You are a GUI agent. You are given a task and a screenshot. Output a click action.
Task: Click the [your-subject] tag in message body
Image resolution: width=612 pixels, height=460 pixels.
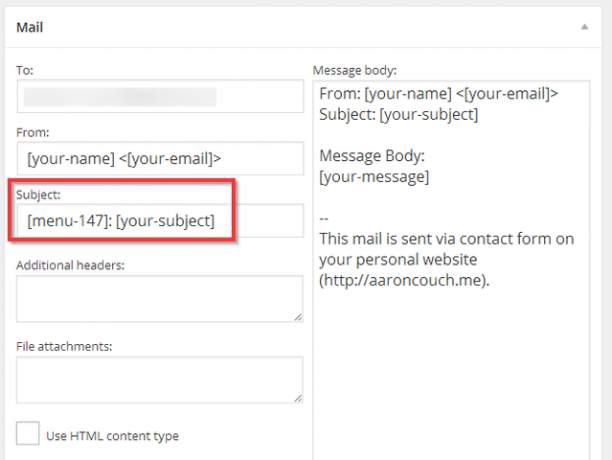[429, 115]
